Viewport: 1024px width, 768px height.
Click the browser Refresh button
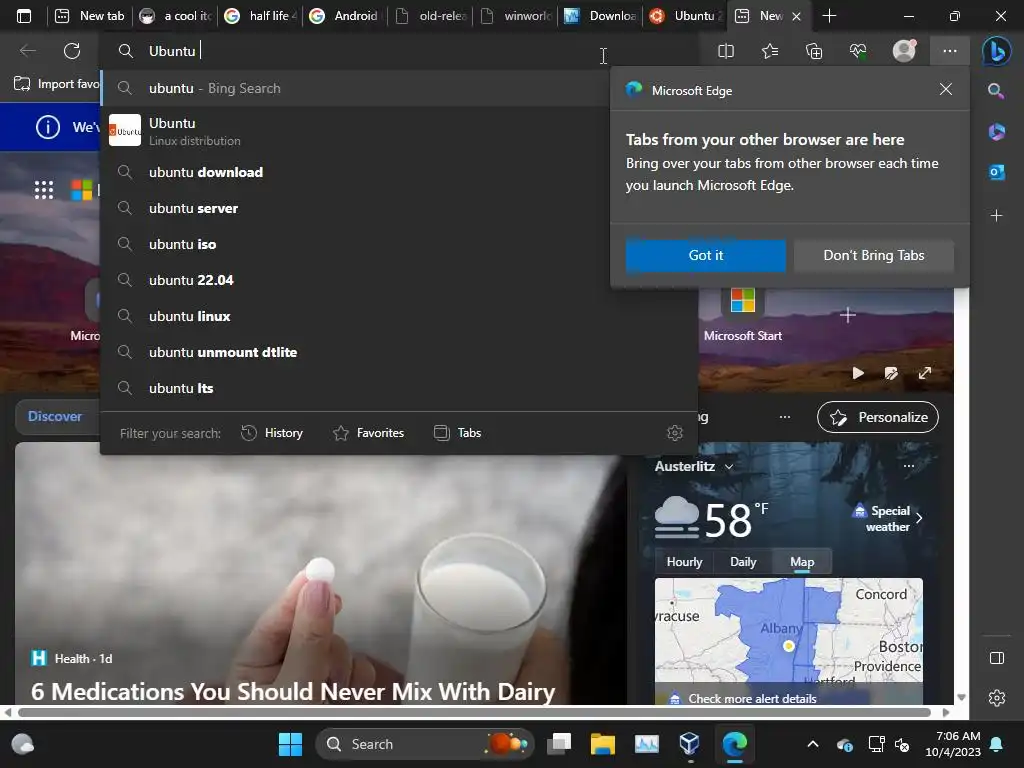tap(72, 51)
